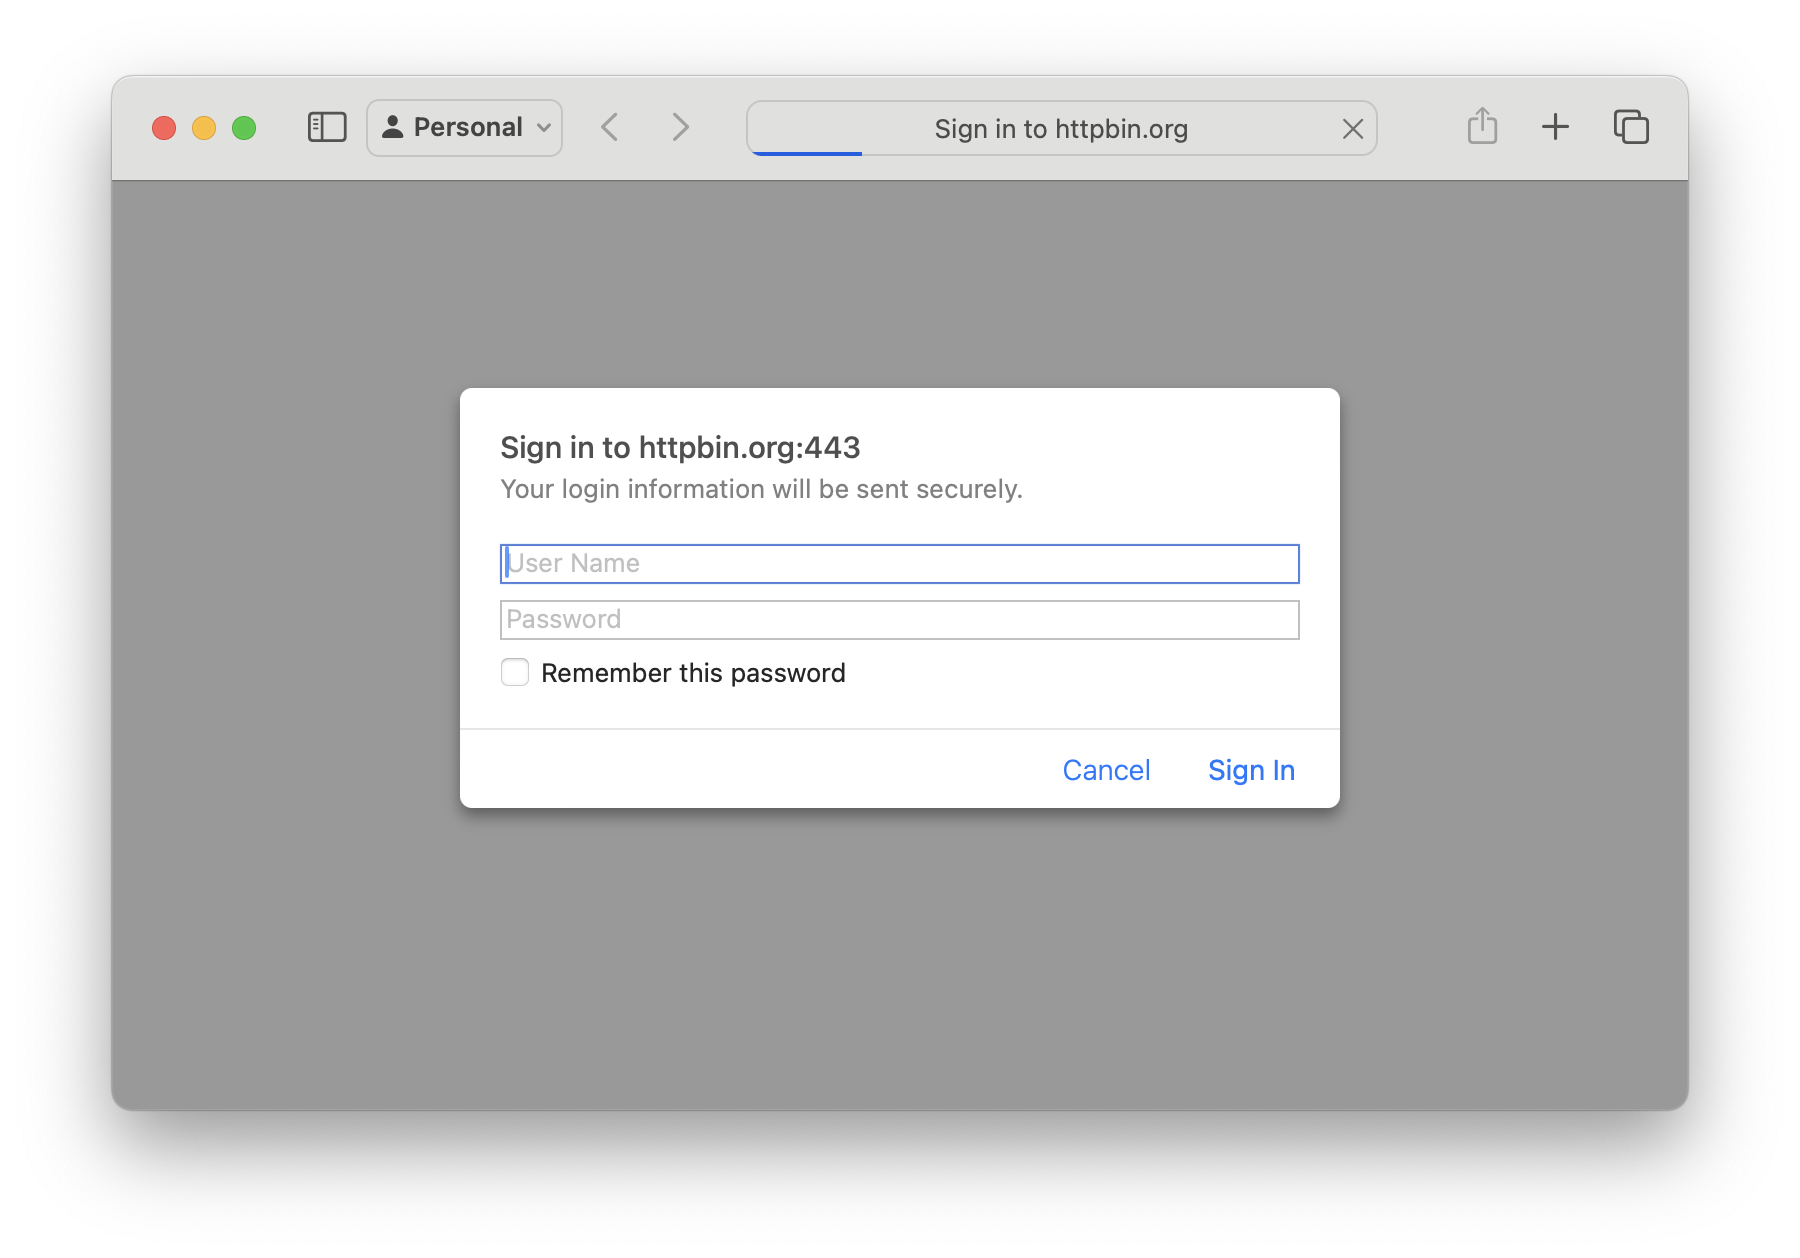Stop loading the httpbin.org page
This screenshot has height=1258, width=1800.
1352,129
